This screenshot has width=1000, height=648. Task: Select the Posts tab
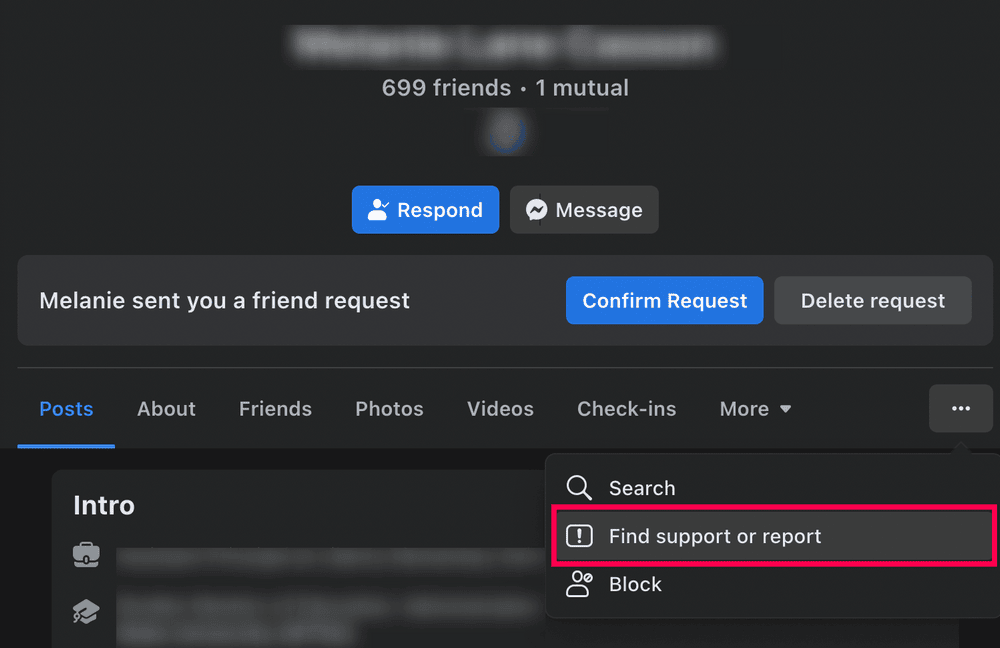pos(66,408)
